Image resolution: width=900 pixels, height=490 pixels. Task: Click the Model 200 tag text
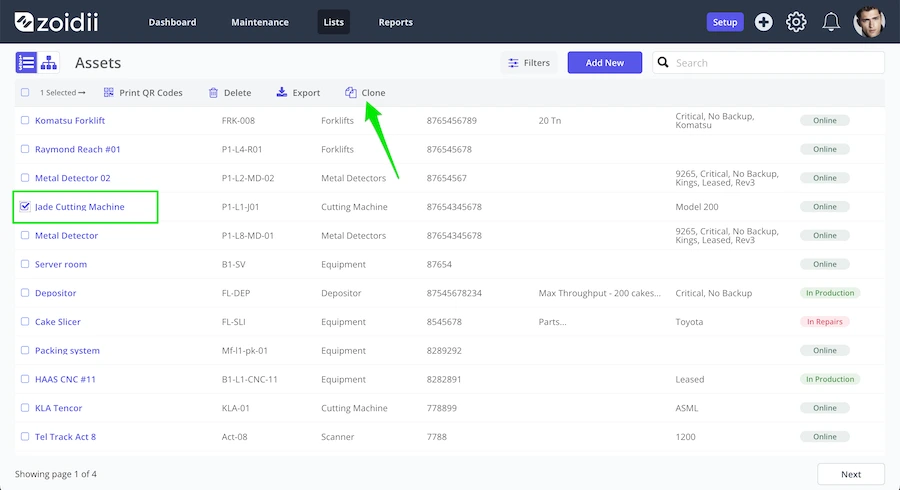(696, 207)
